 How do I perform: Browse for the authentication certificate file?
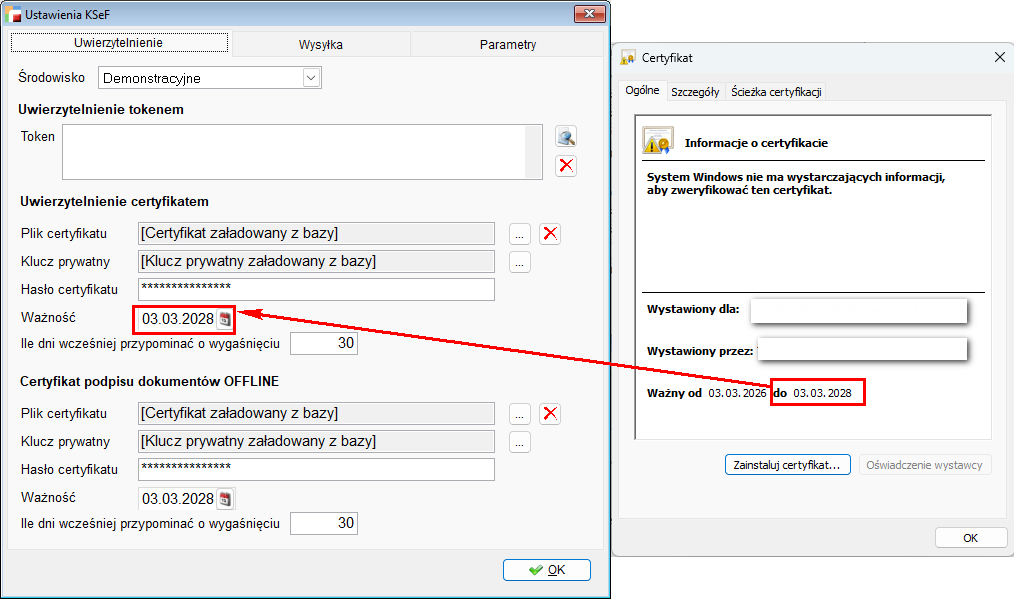pos(519,234)
